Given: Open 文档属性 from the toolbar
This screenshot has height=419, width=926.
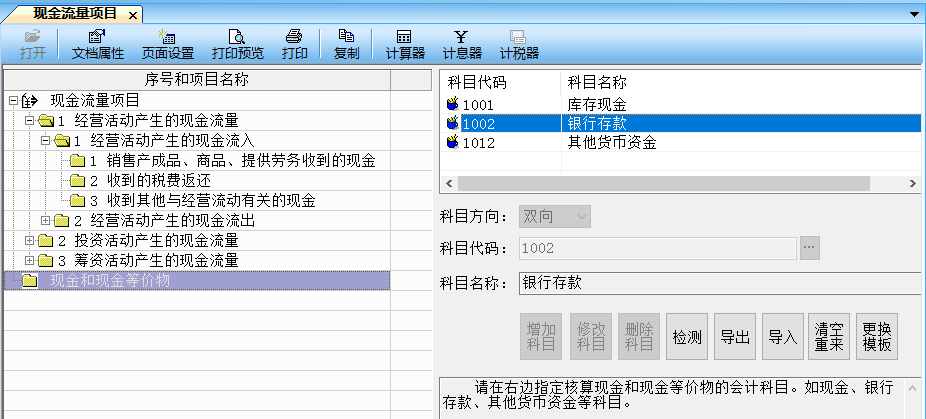Looking at the screenshot, I should [x=97, y=44].
